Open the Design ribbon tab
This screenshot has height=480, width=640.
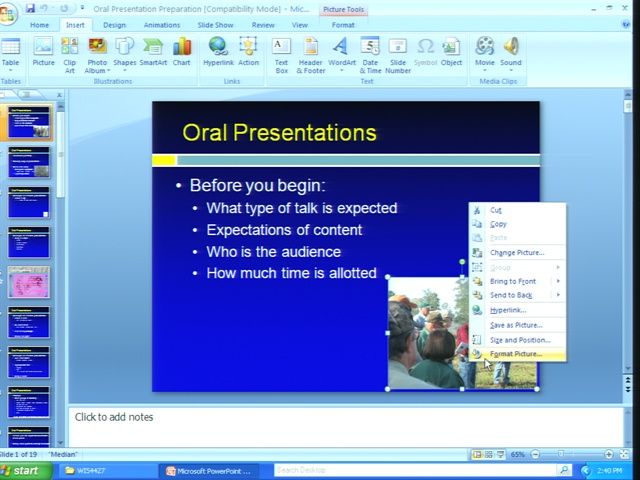tap(114, 25)
